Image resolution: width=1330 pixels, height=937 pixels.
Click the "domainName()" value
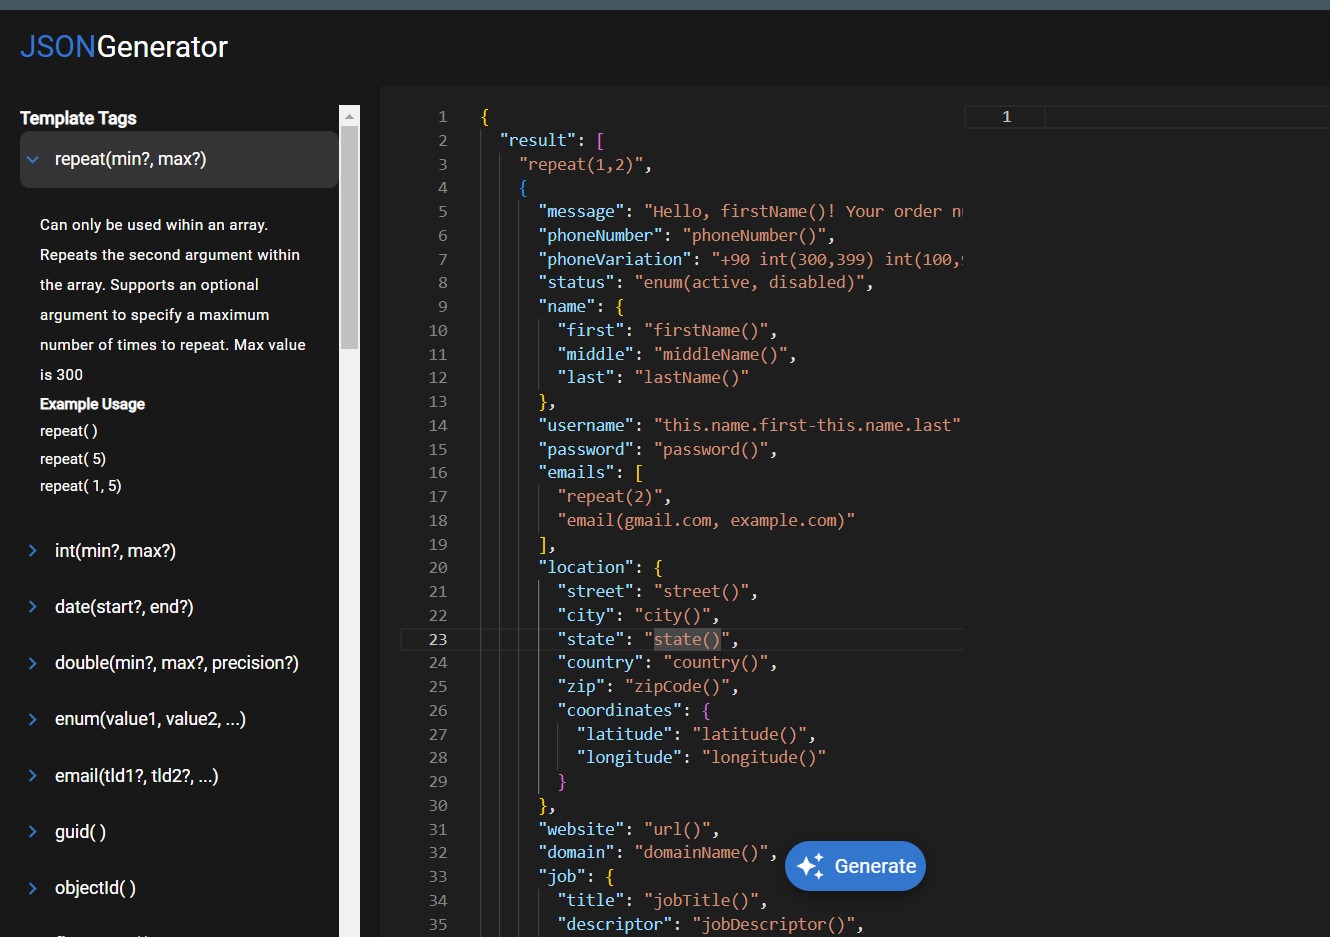pyautogui.click(x=702, y=853)
